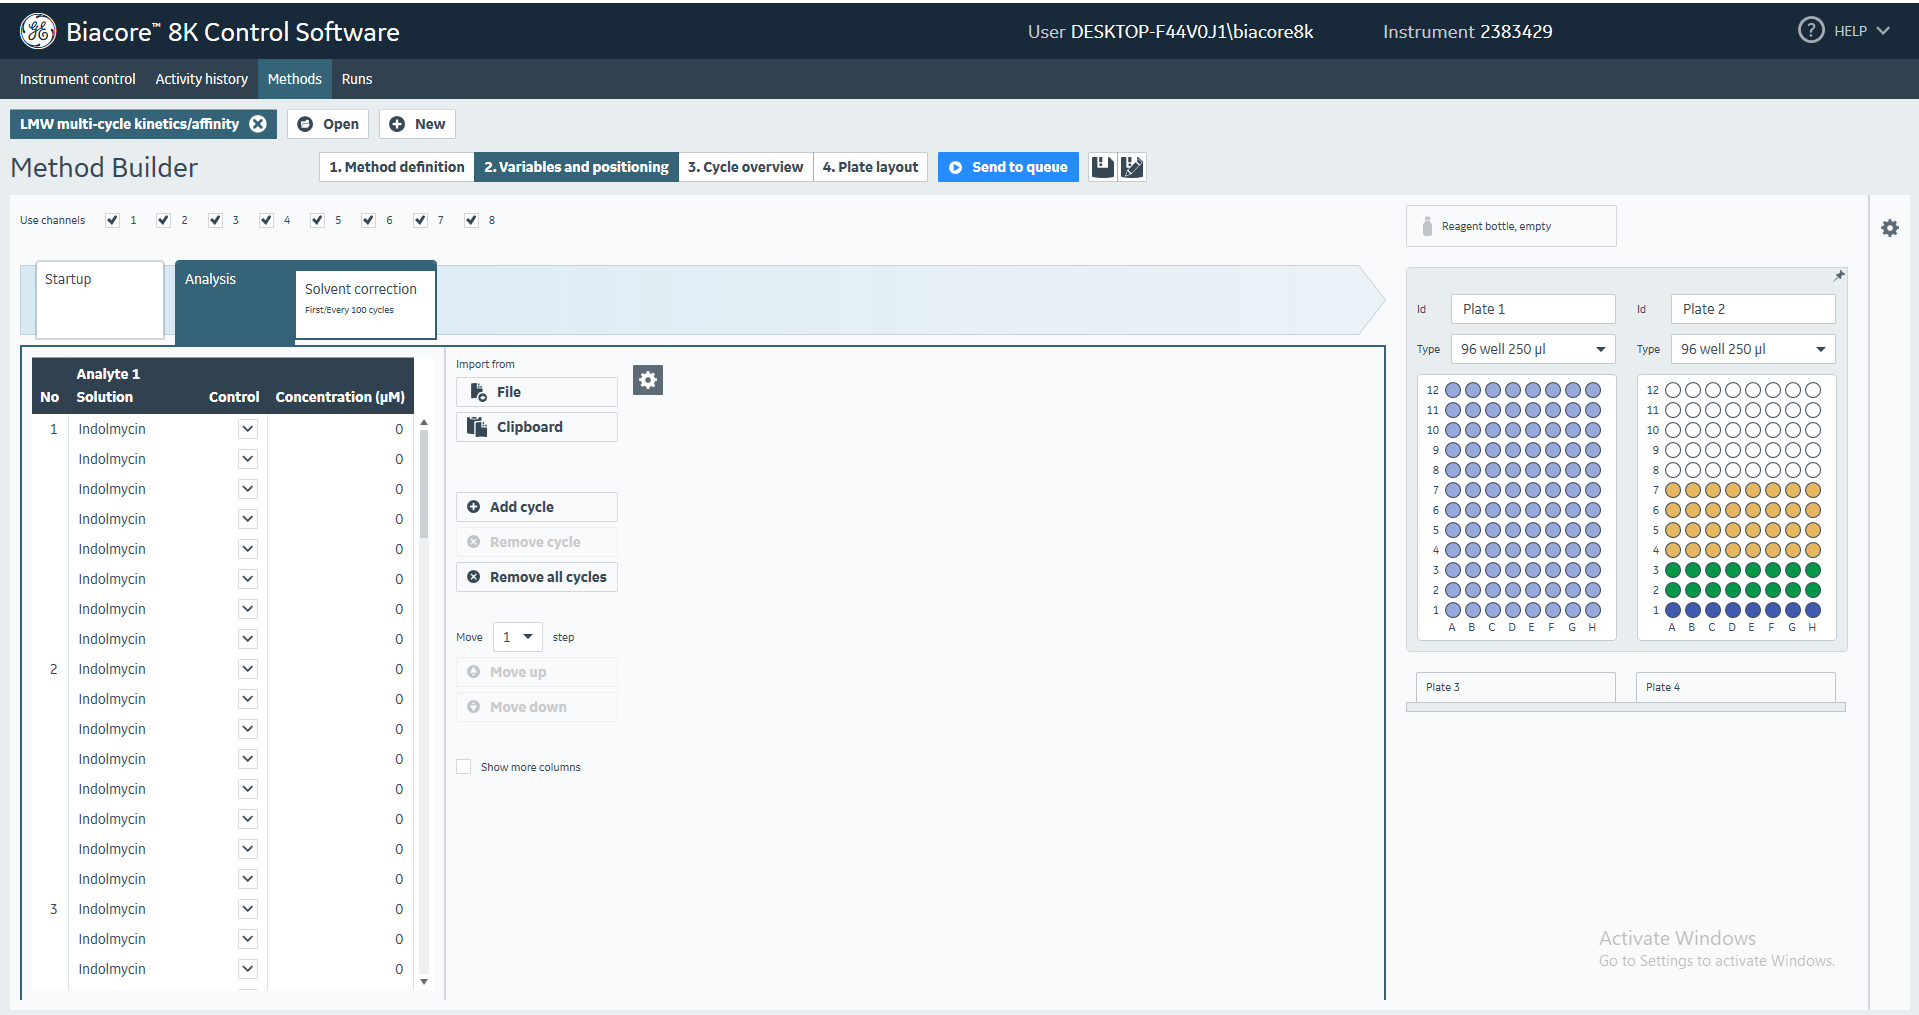Import variables from Clipboard

(x=536, y=427)
